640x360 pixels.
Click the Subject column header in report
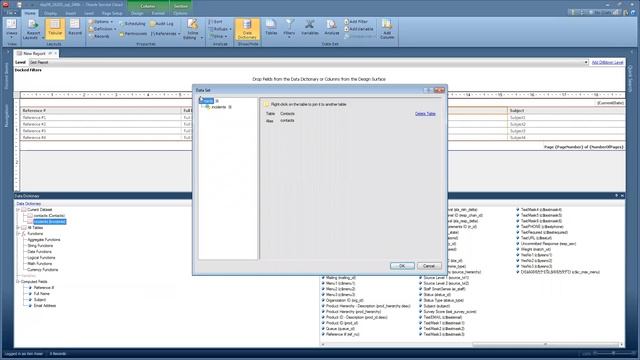pos(566,111)
